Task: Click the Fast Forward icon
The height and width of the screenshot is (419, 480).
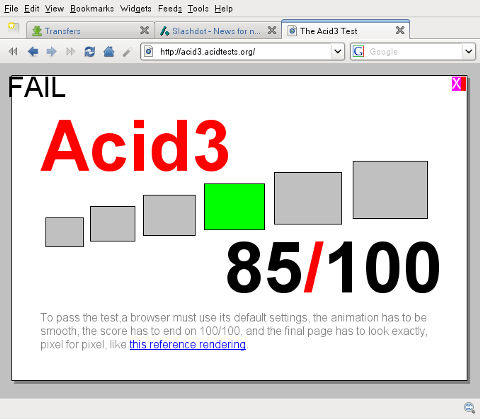Action: (70, 52)
